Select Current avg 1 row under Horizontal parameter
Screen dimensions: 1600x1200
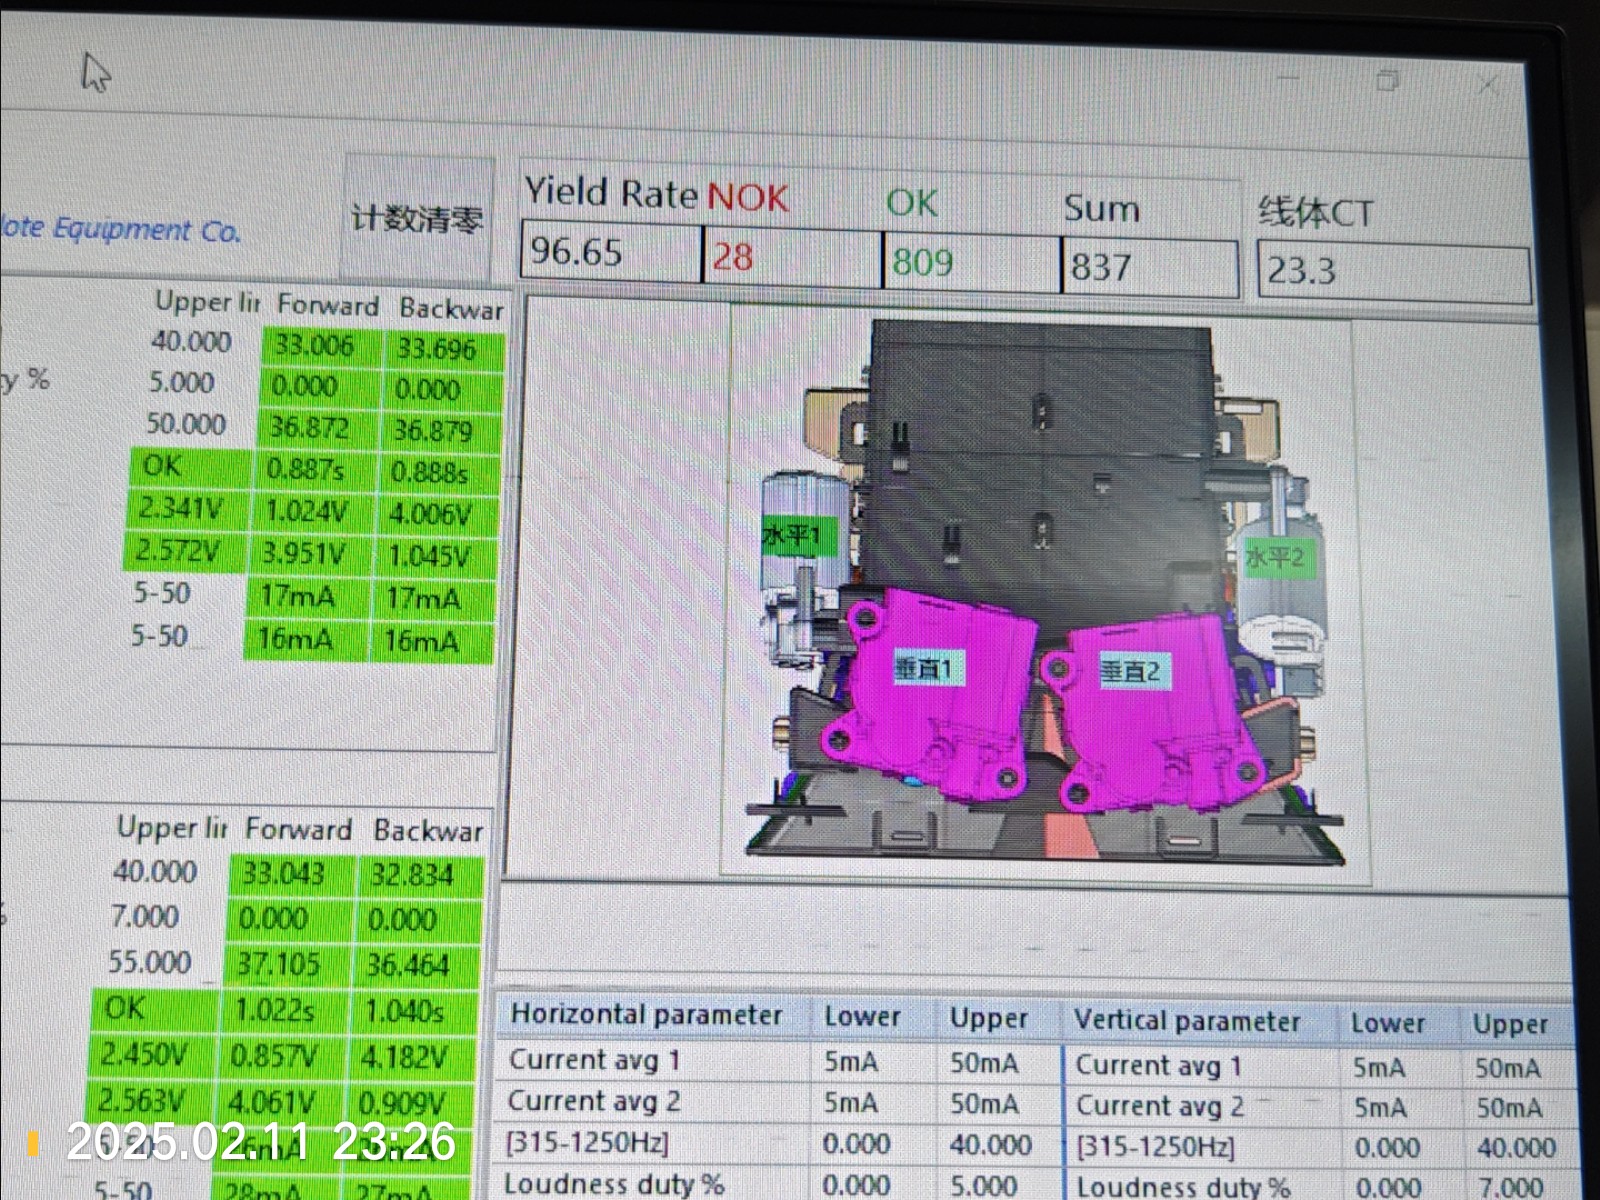coord(594,1059)
